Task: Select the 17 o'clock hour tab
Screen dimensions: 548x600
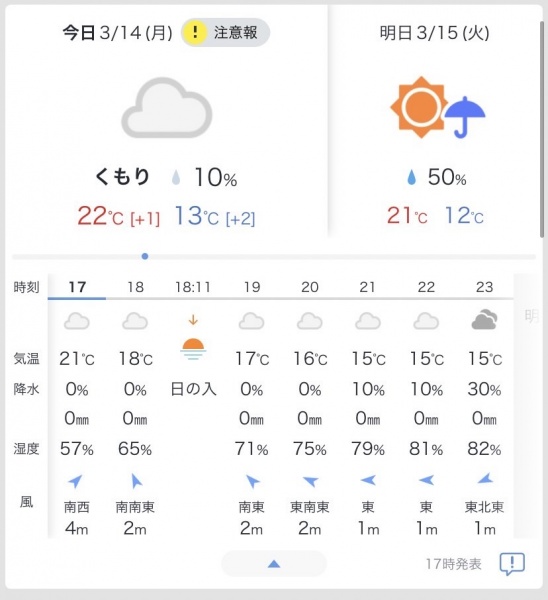Action: pyautogui.click(x=77, y=287)
